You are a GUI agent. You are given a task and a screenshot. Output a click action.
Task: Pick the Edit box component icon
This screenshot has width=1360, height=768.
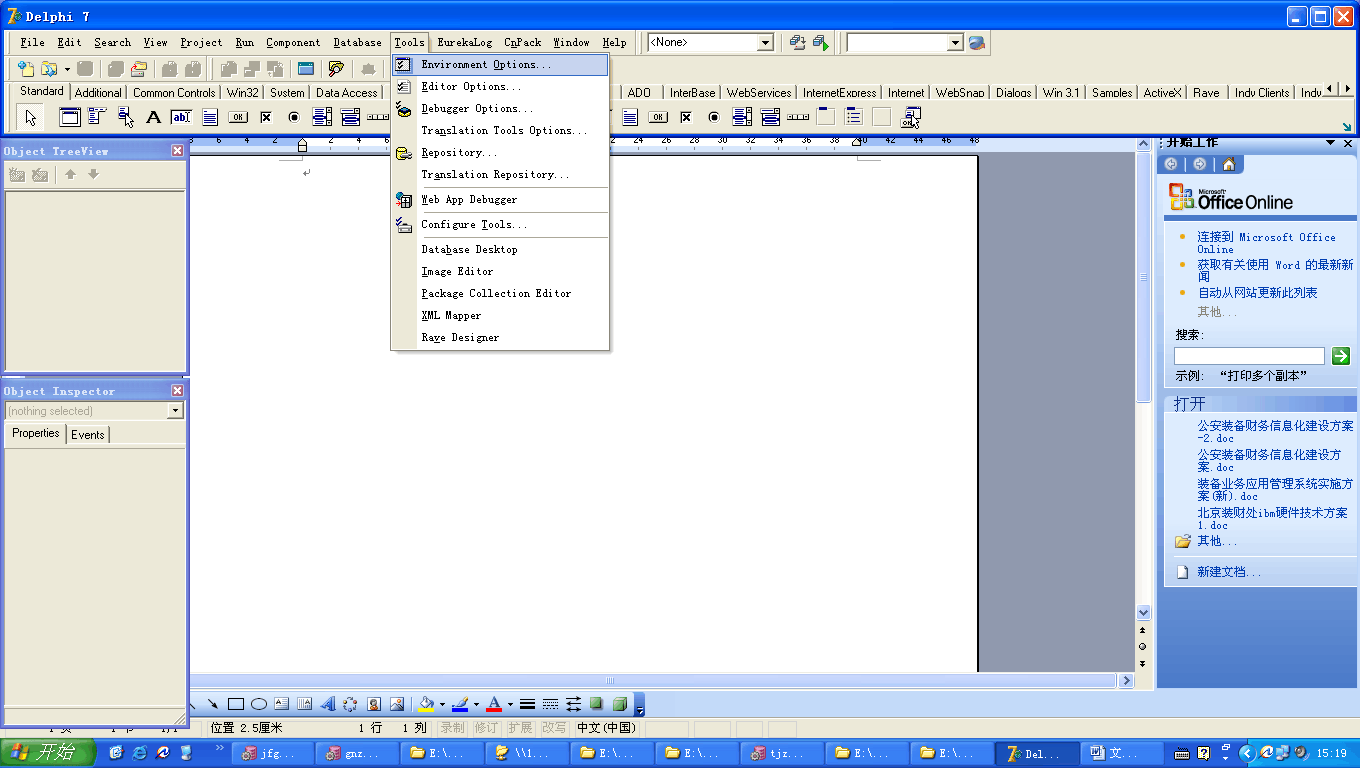(x=182, y=117)
